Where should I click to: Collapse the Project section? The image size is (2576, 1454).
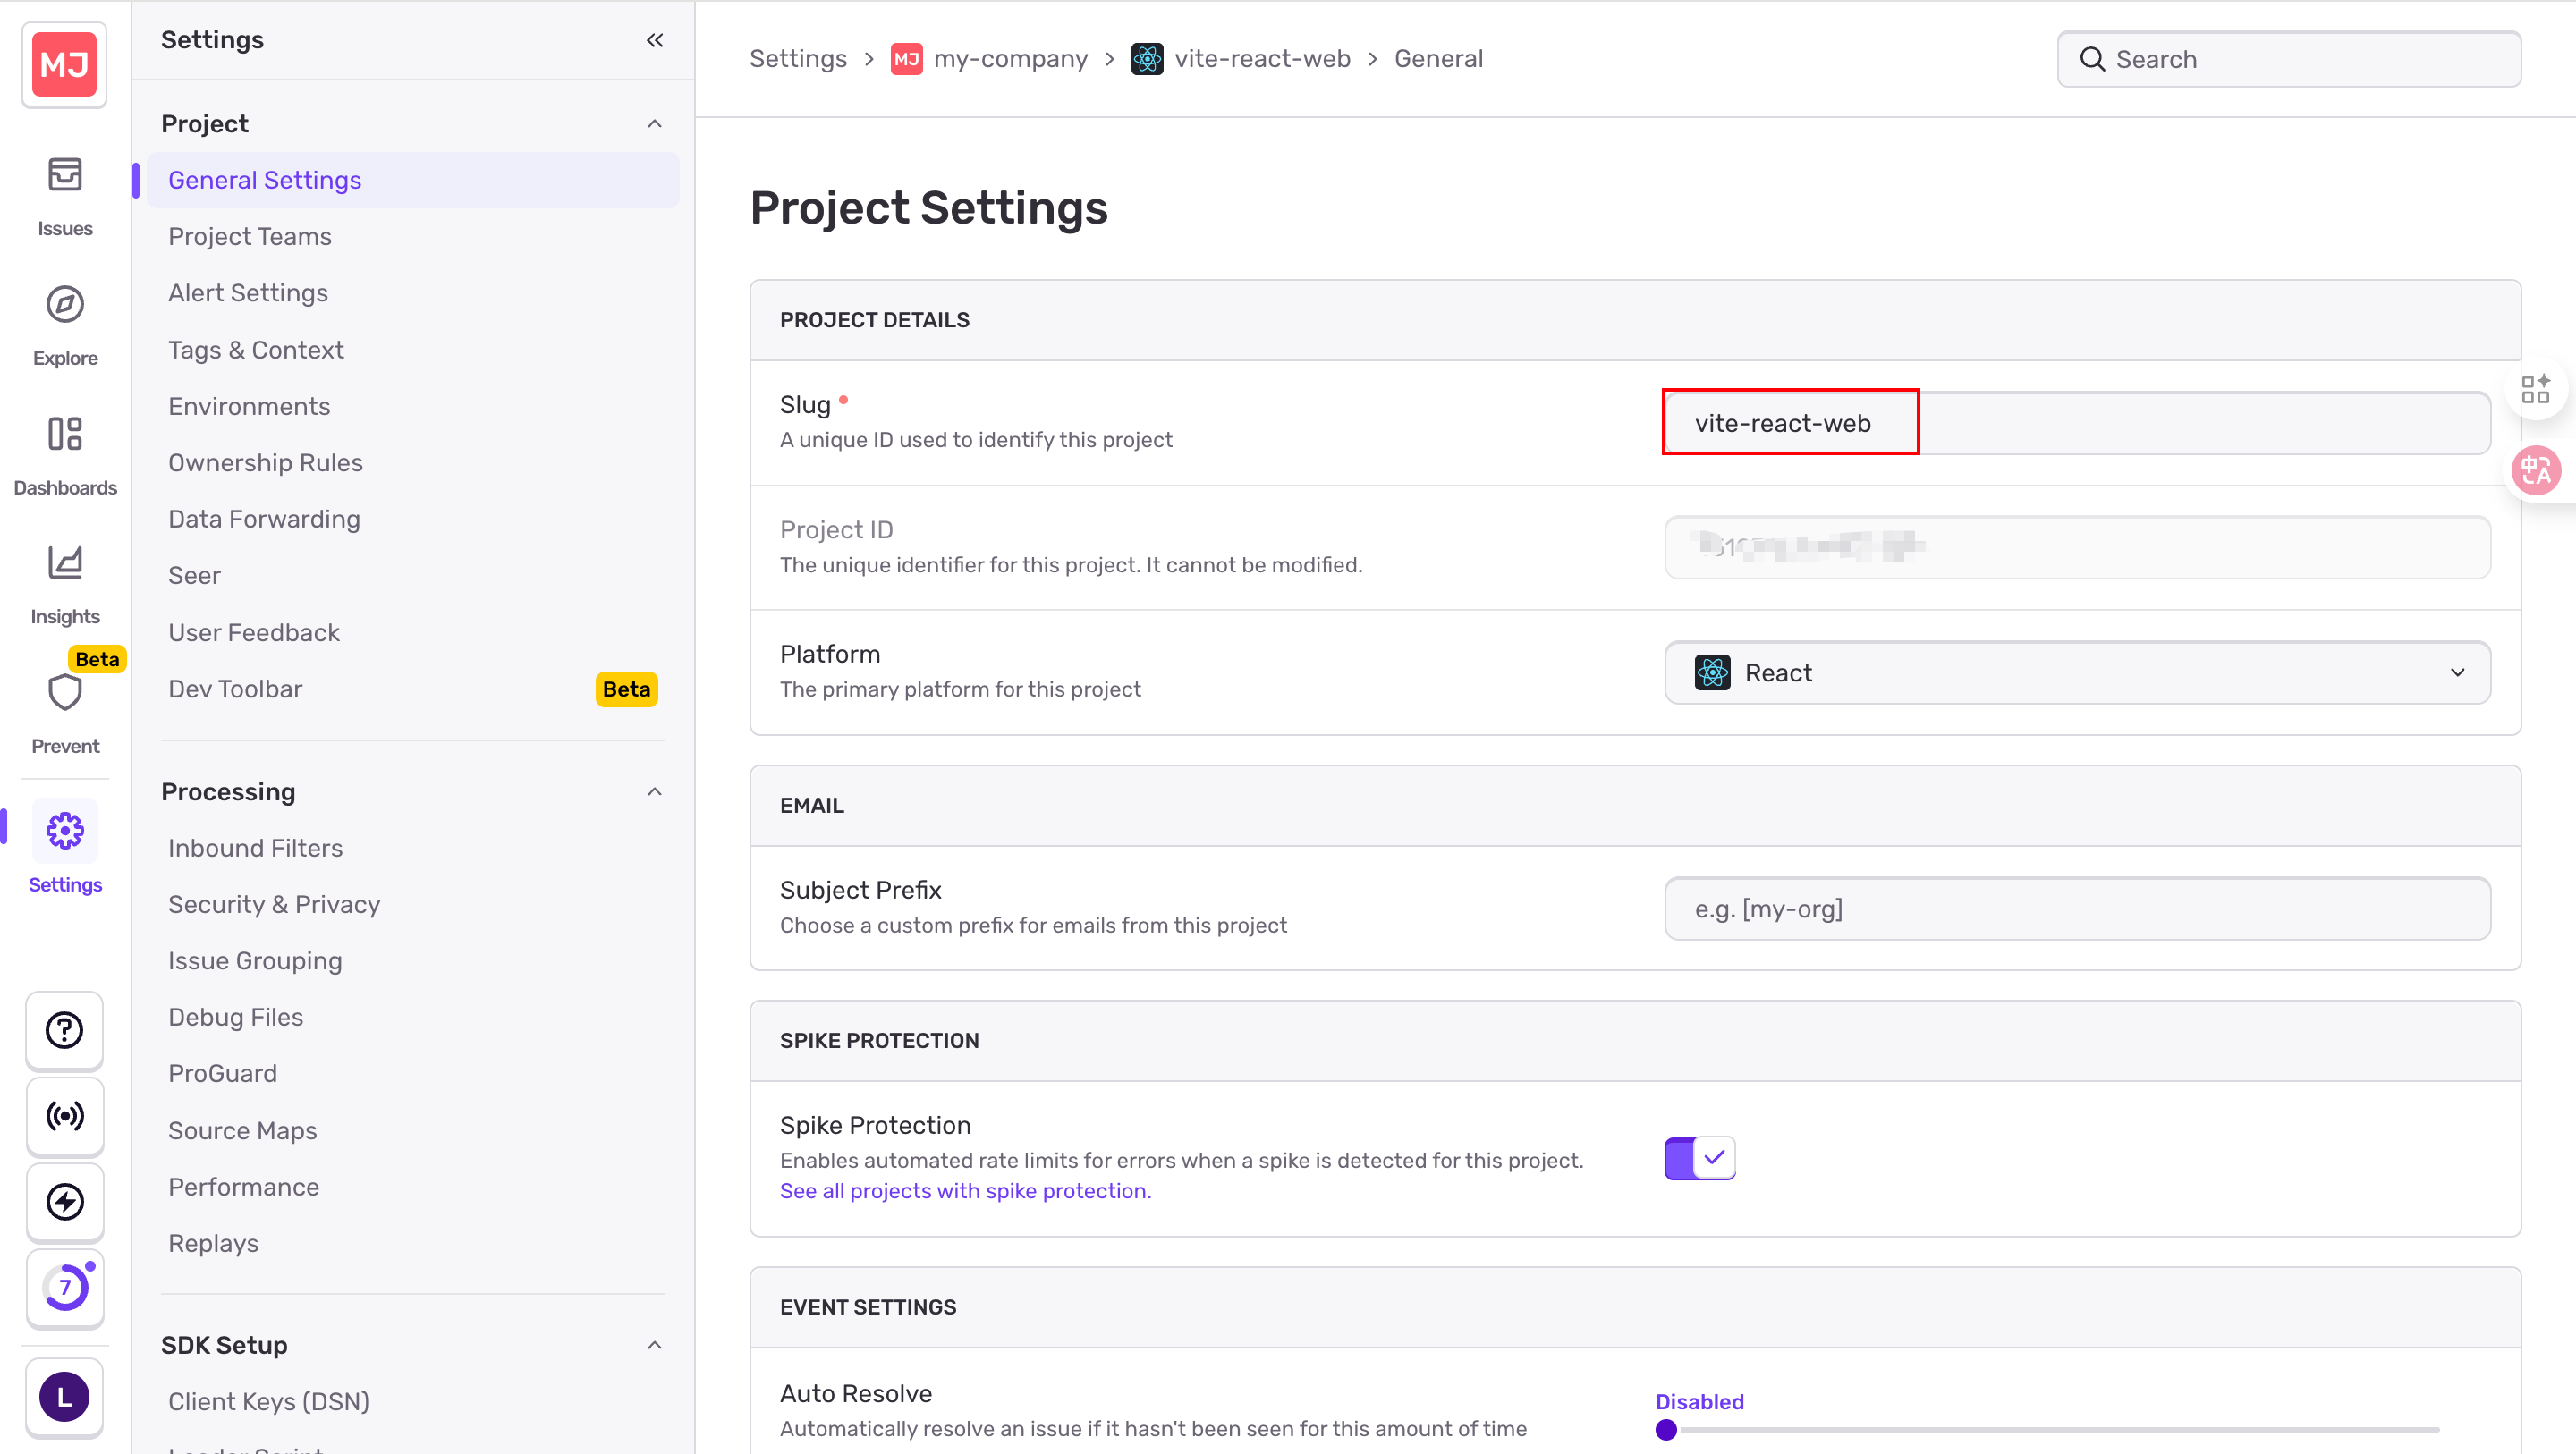pyautogui.click(x=655, y=124)
